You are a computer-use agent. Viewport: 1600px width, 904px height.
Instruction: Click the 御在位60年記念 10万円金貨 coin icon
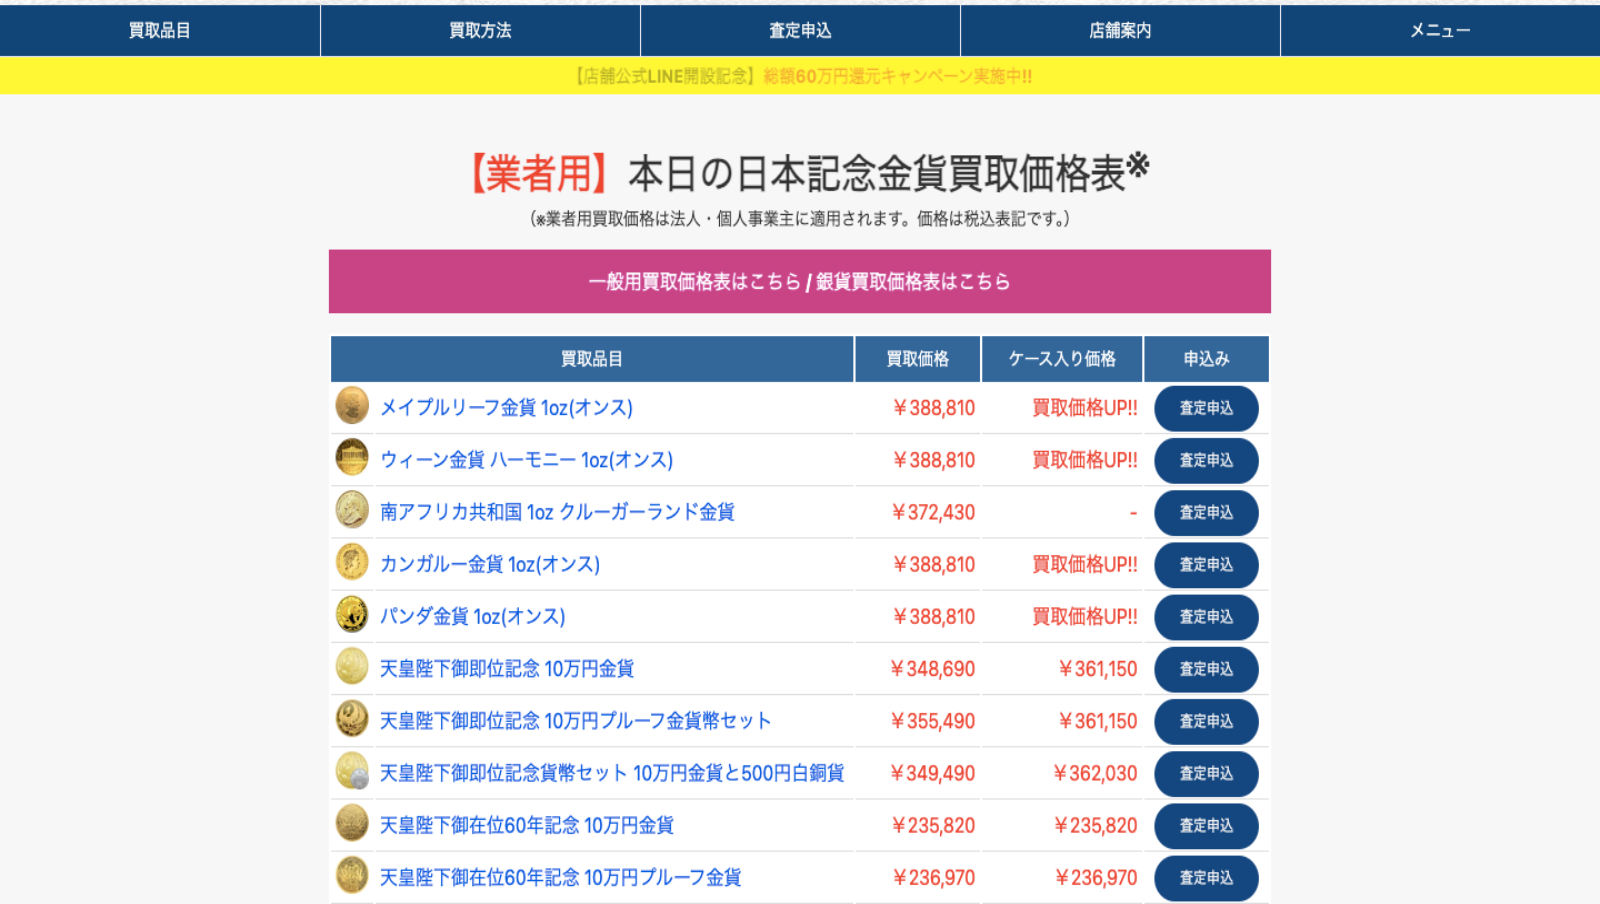352,823
